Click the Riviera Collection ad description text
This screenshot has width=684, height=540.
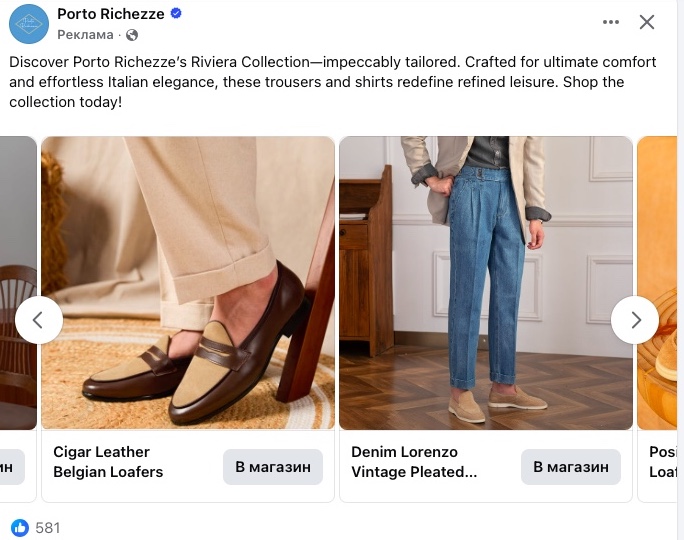(332, 82)
